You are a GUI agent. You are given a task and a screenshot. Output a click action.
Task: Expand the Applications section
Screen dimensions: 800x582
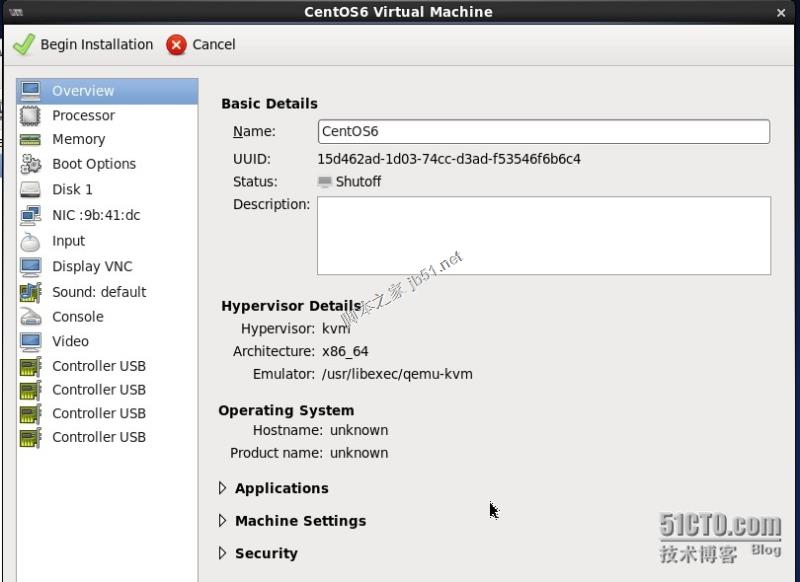point(222,488)
